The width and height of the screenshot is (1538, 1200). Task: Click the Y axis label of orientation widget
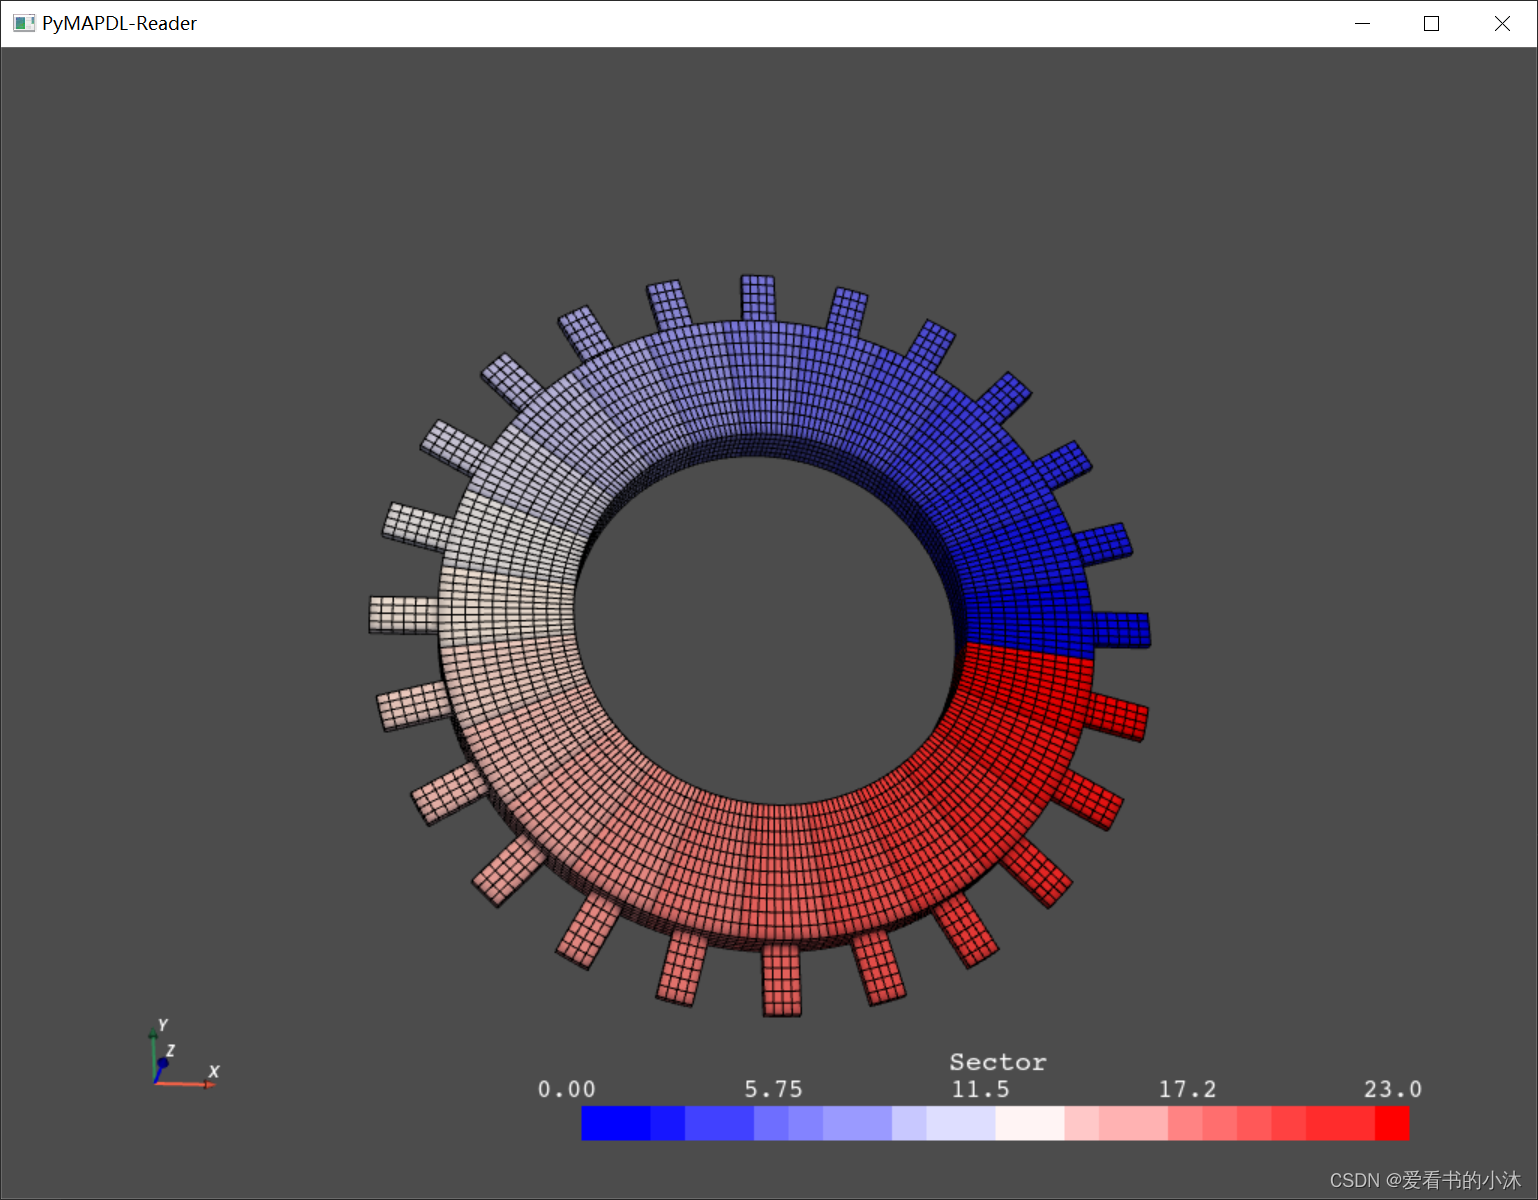point(163,1025)
